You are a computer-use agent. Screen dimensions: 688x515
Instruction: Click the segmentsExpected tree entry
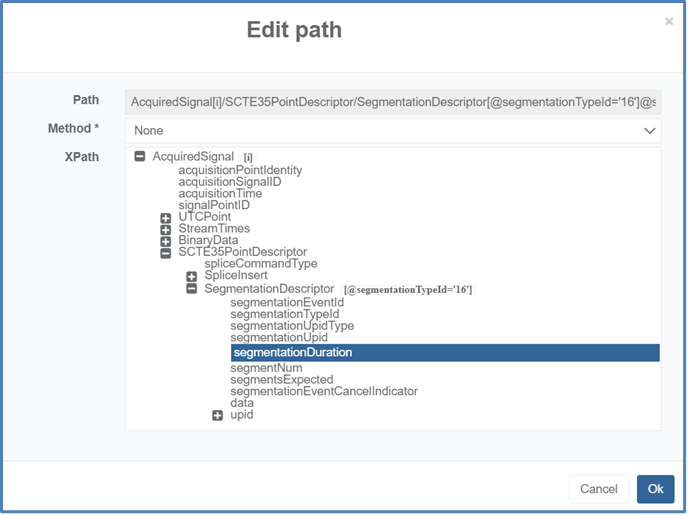click(281, 380)
